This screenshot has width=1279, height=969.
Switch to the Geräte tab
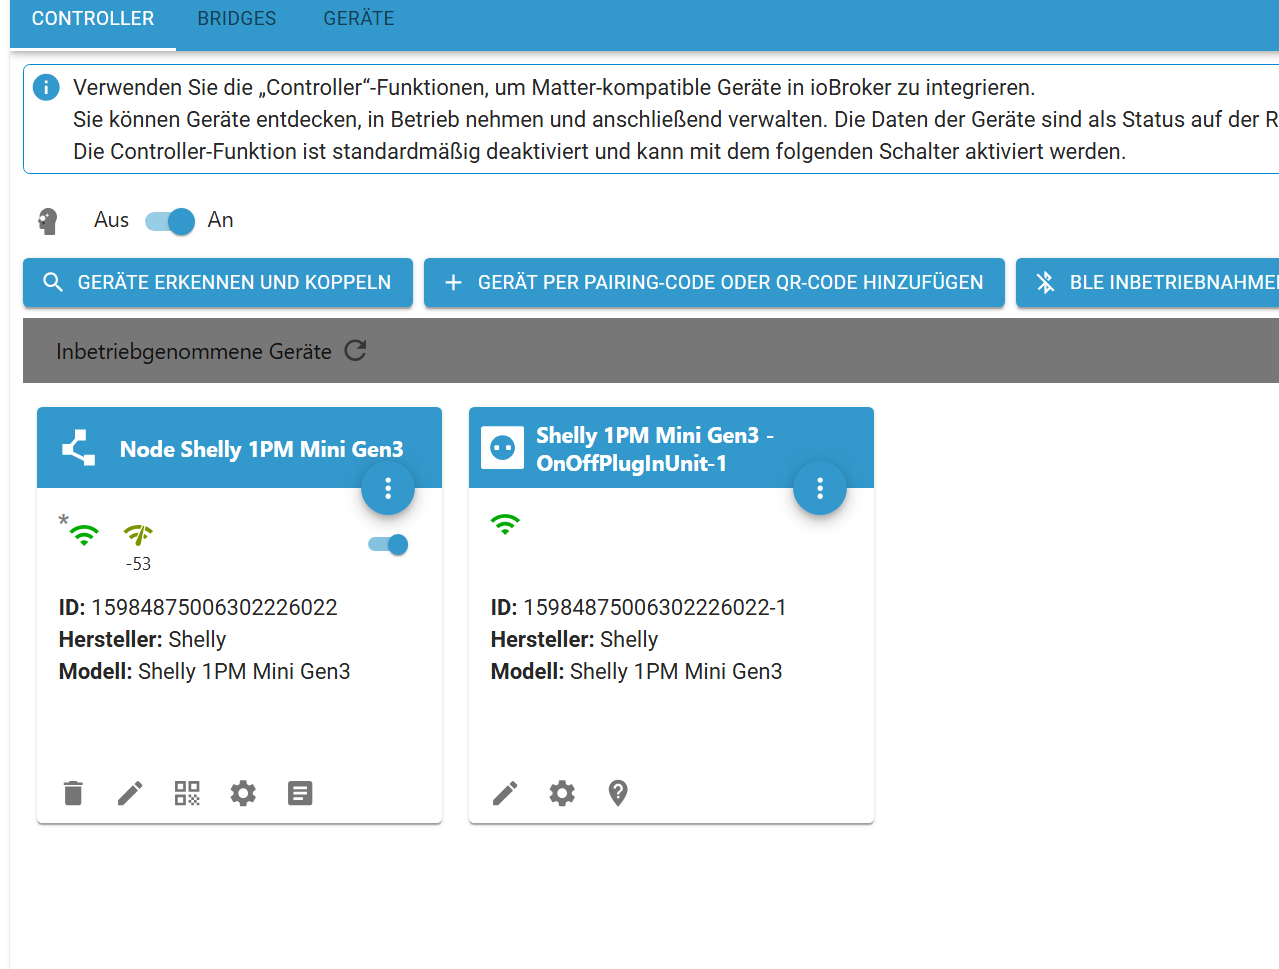tap(359, 19)
